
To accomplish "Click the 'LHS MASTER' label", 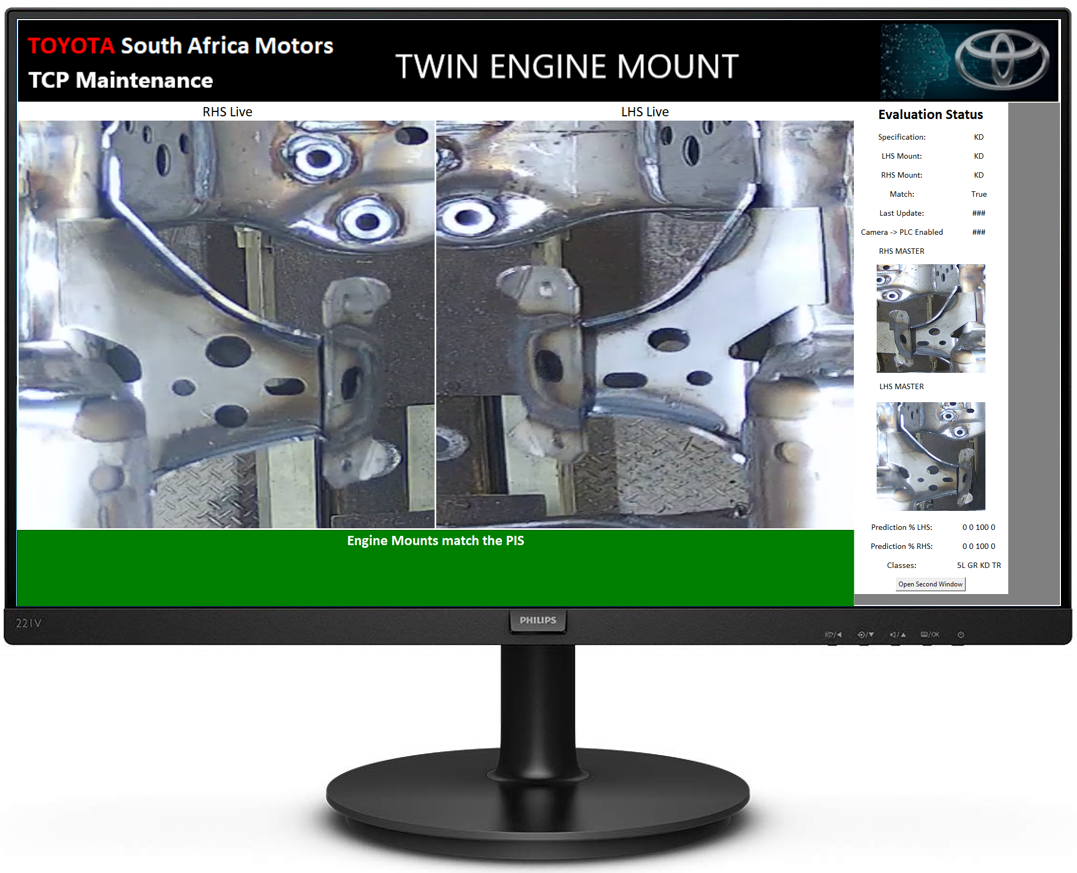I will click(901, 387).
